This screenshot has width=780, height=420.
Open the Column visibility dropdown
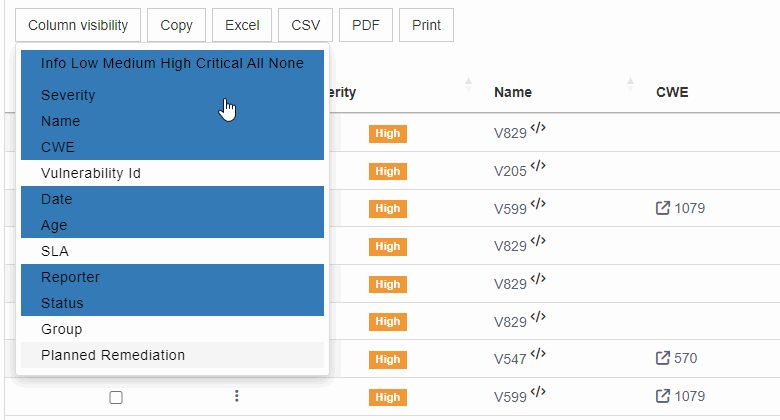tap(78, 25)
